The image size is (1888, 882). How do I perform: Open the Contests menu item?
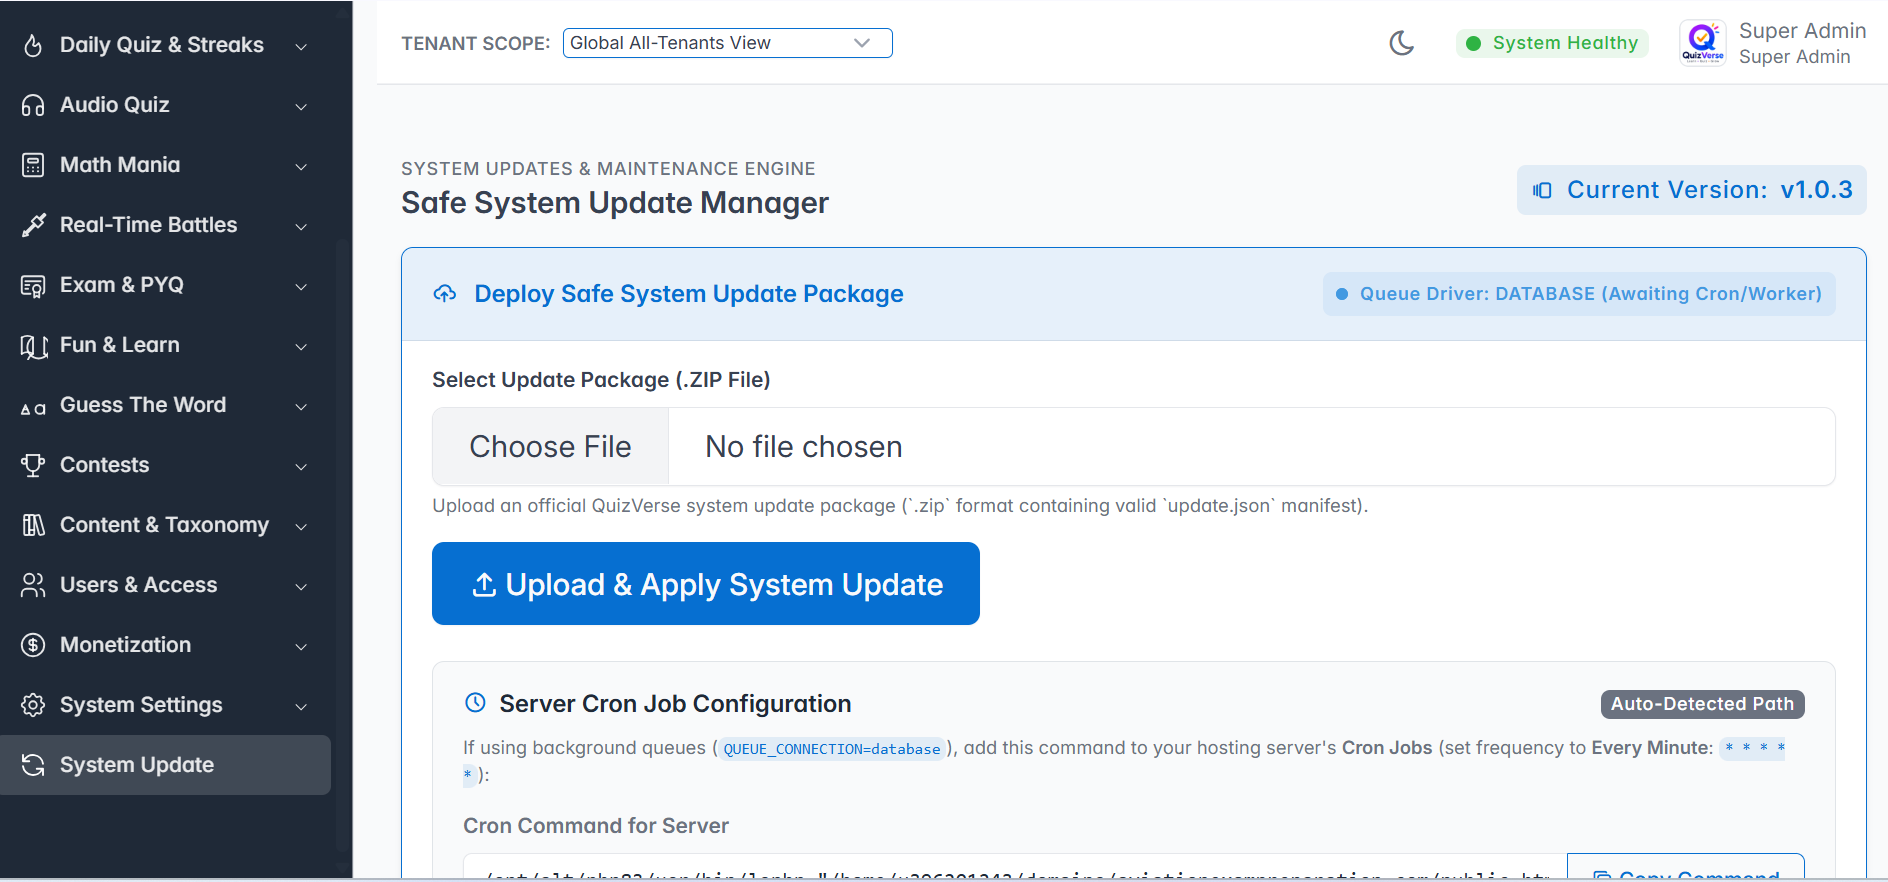tap(165, 465)
